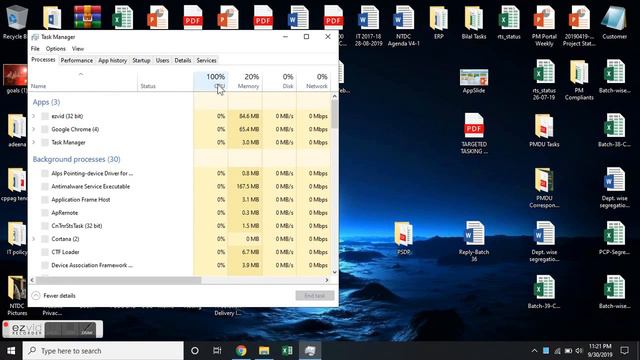The height and width of the screenshot is (360, 640).
Task: Expand the Cortana (2) process group
Action: coord(33,239)
